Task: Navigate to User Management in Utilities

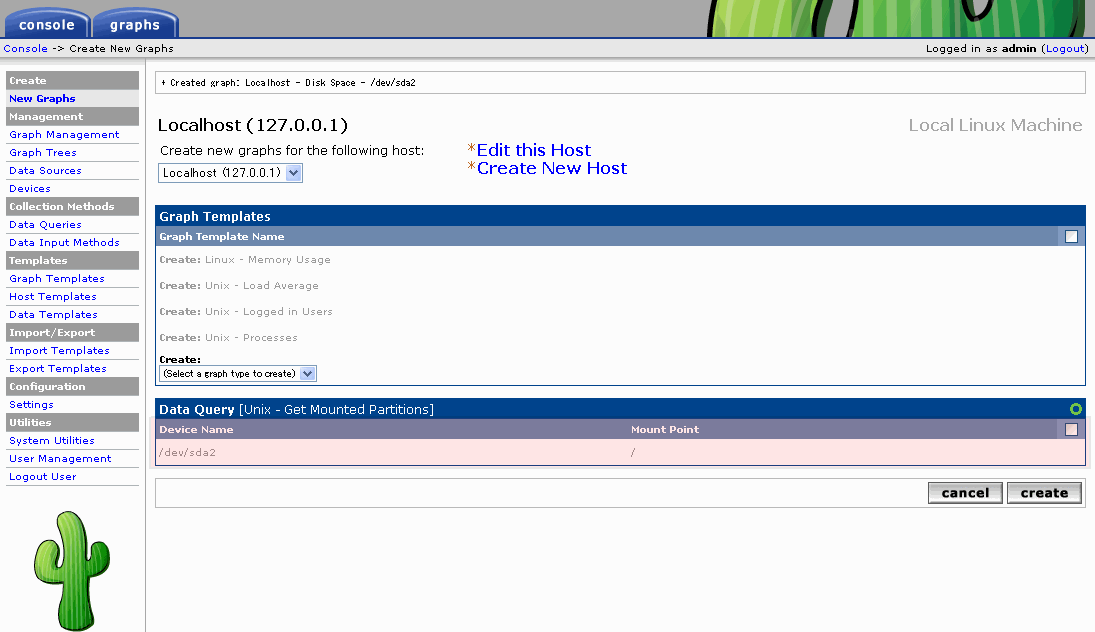Action: (x=60, y=459)
